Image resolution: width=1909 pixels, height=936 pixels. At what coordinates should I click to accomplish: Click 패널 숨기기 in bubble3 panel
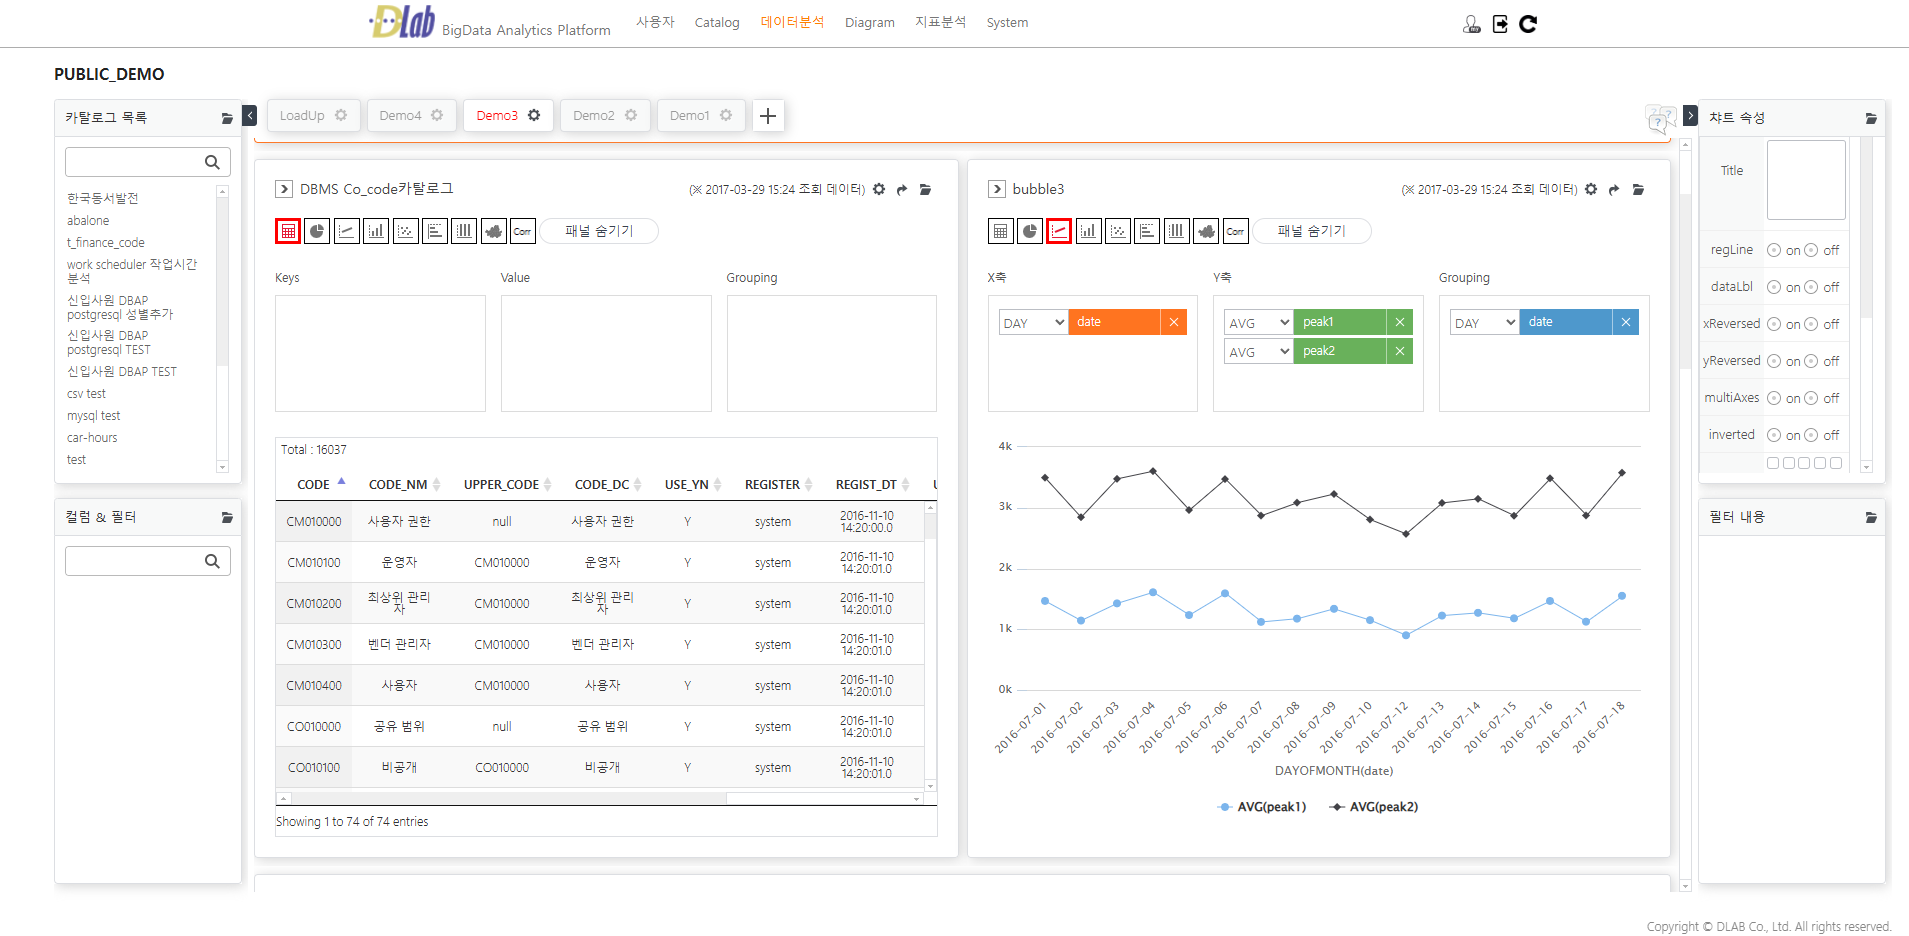coord(1312,231)
